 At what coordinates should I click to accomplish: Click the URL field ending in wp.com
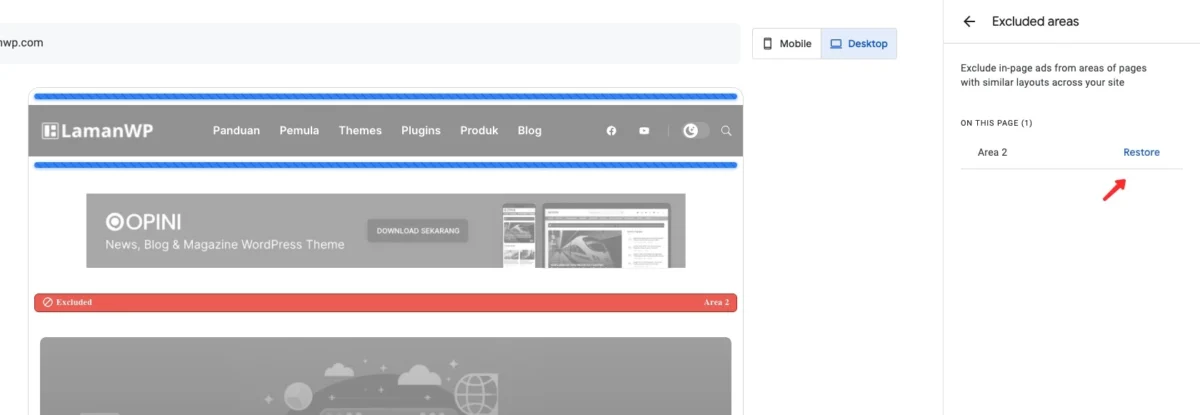[370, 43]
